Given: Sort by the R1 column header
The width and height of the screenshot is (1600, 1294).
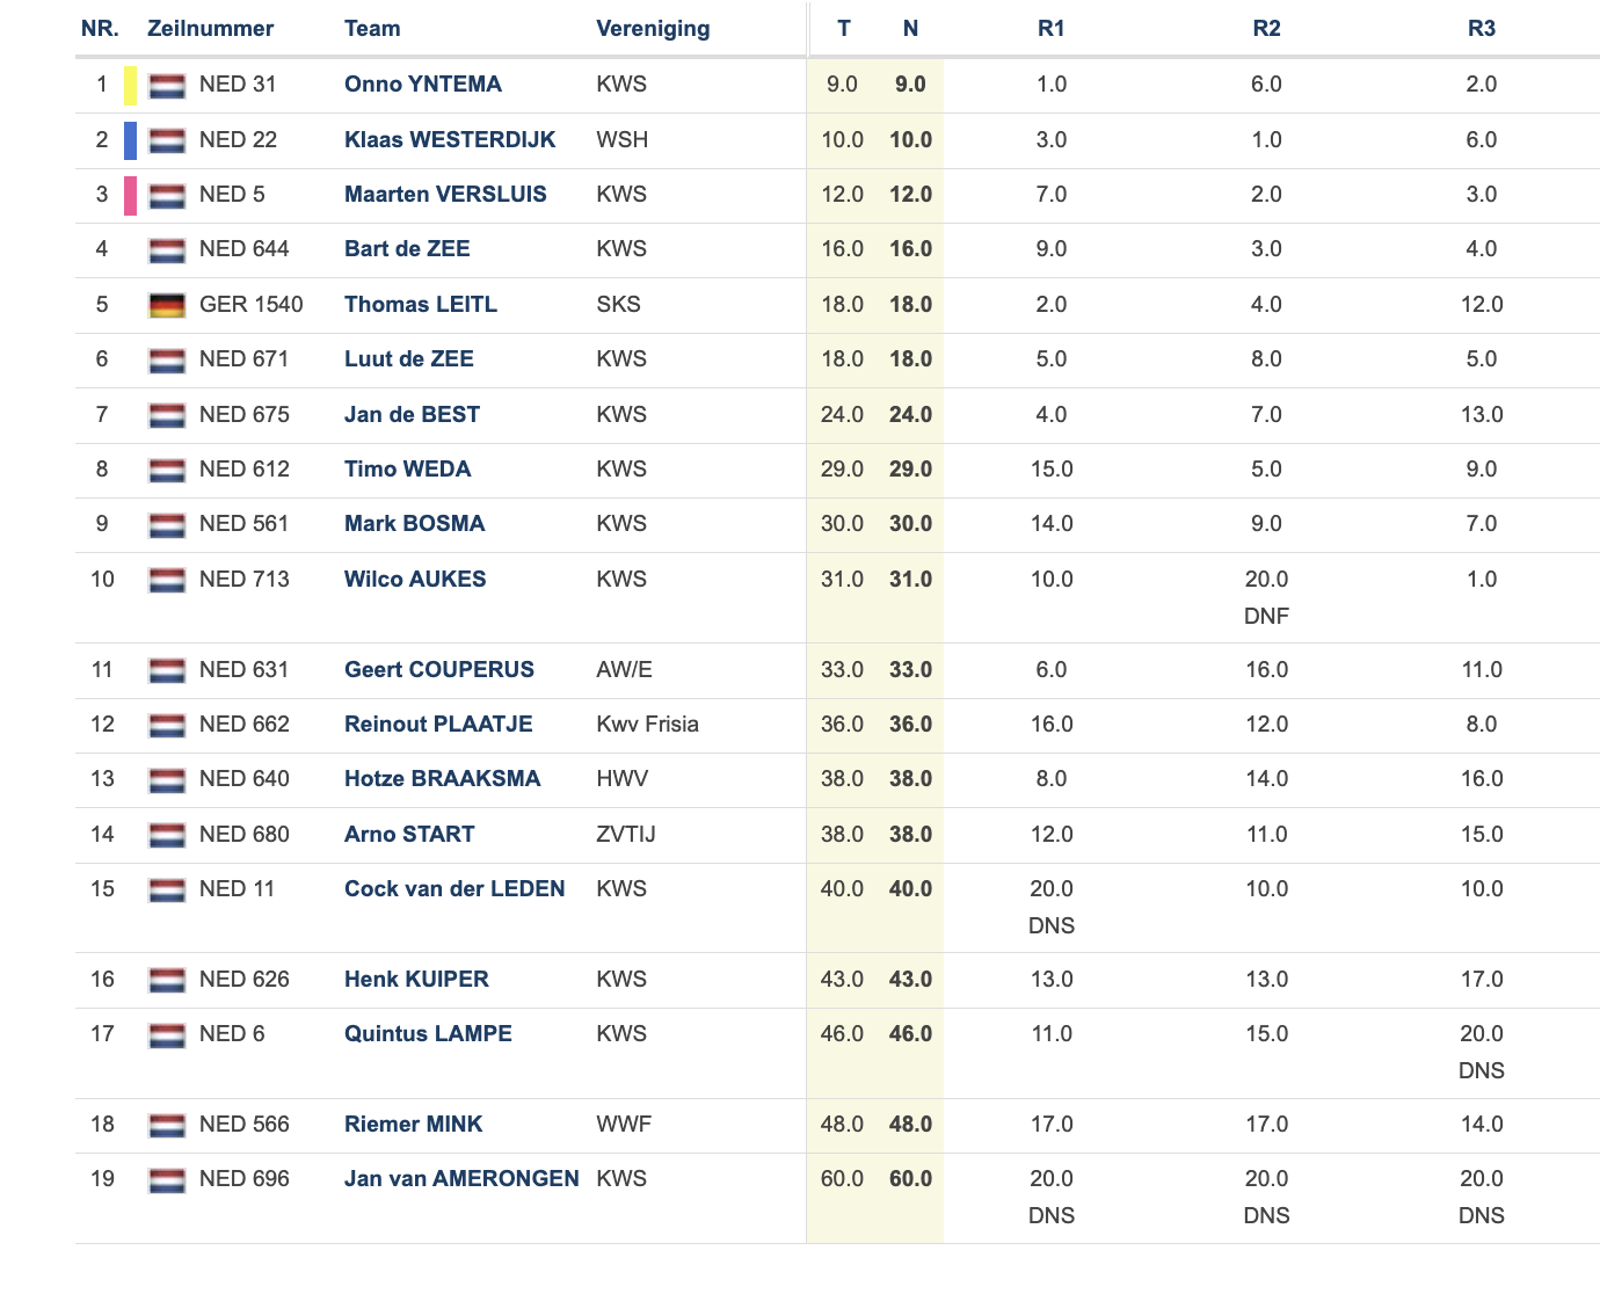Looking at the screenshot, I should (1051, 28).
